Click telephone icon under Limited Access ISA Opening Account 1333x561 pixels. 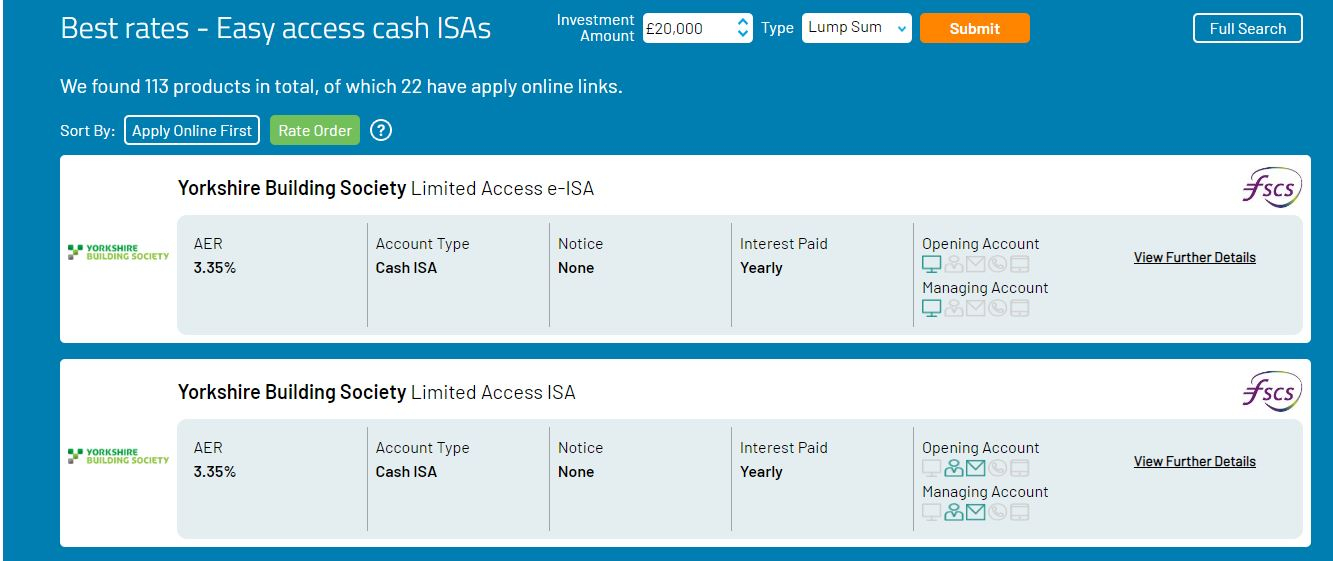[997, 468]
